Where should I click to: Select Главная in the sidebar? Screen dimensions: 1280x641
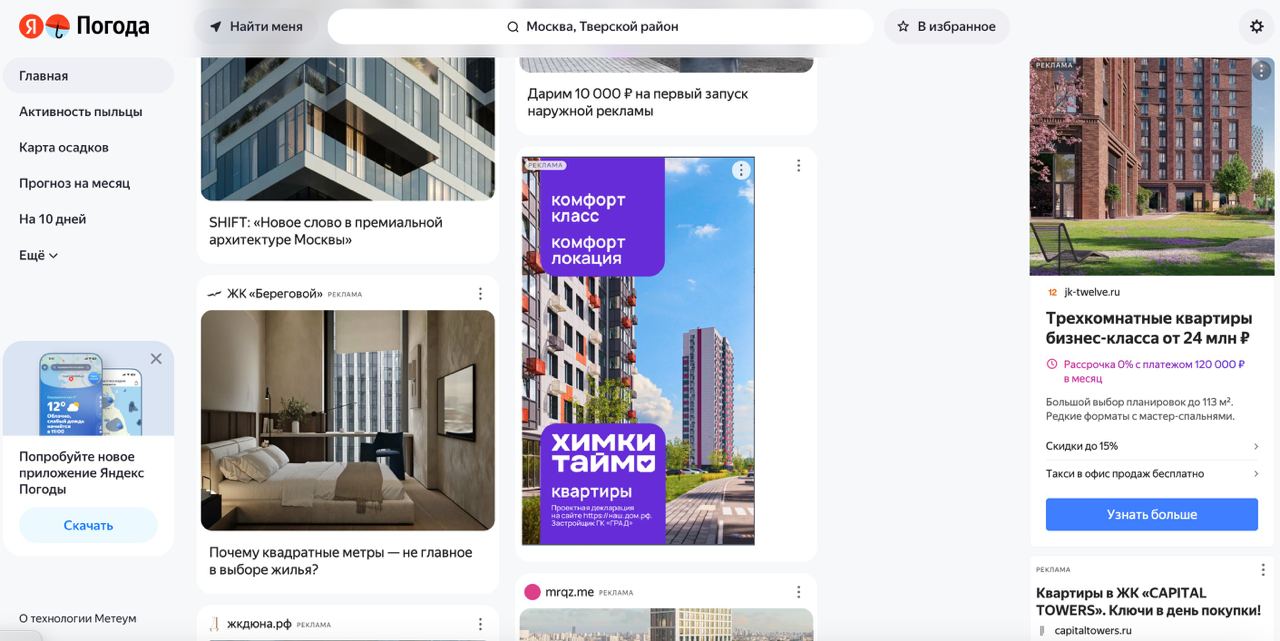(x=88, y=76)
